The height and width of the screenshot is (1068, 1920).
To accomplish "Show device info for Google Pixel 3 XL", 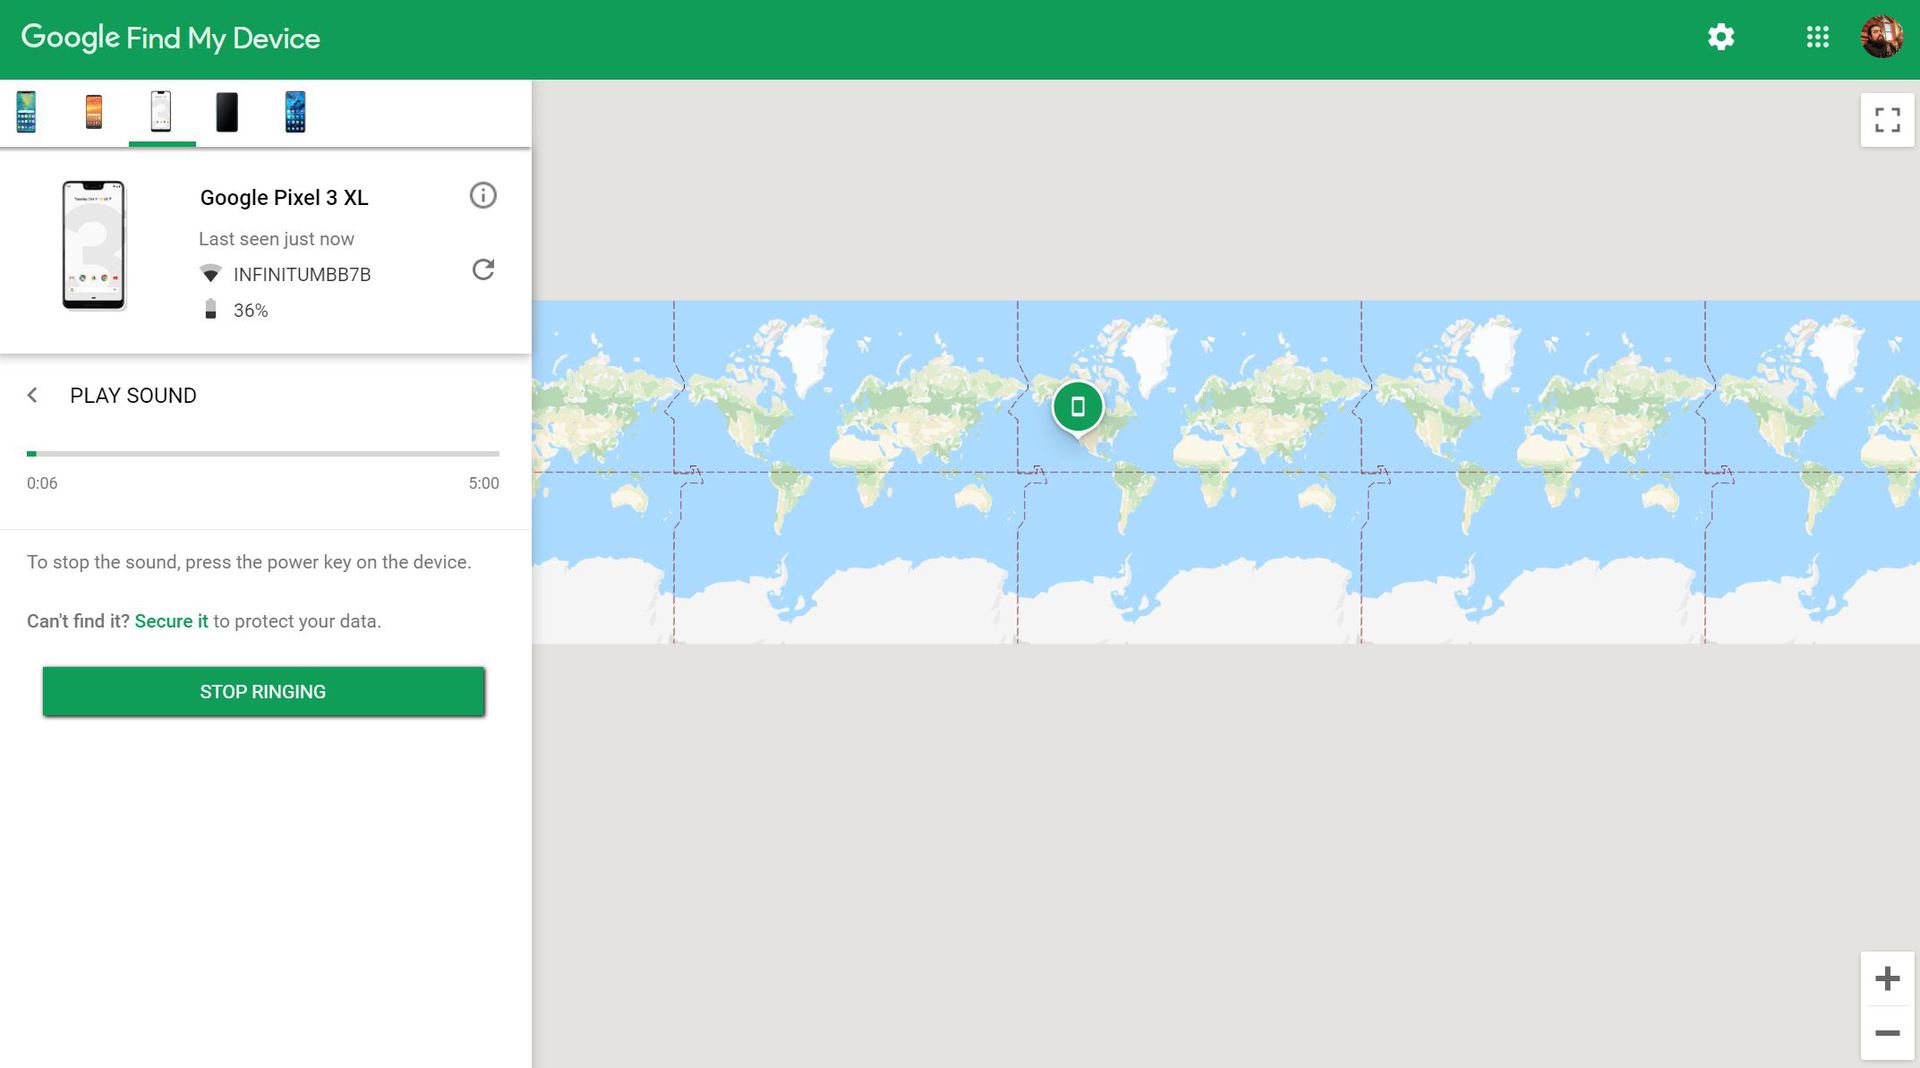I will point(483,196).
